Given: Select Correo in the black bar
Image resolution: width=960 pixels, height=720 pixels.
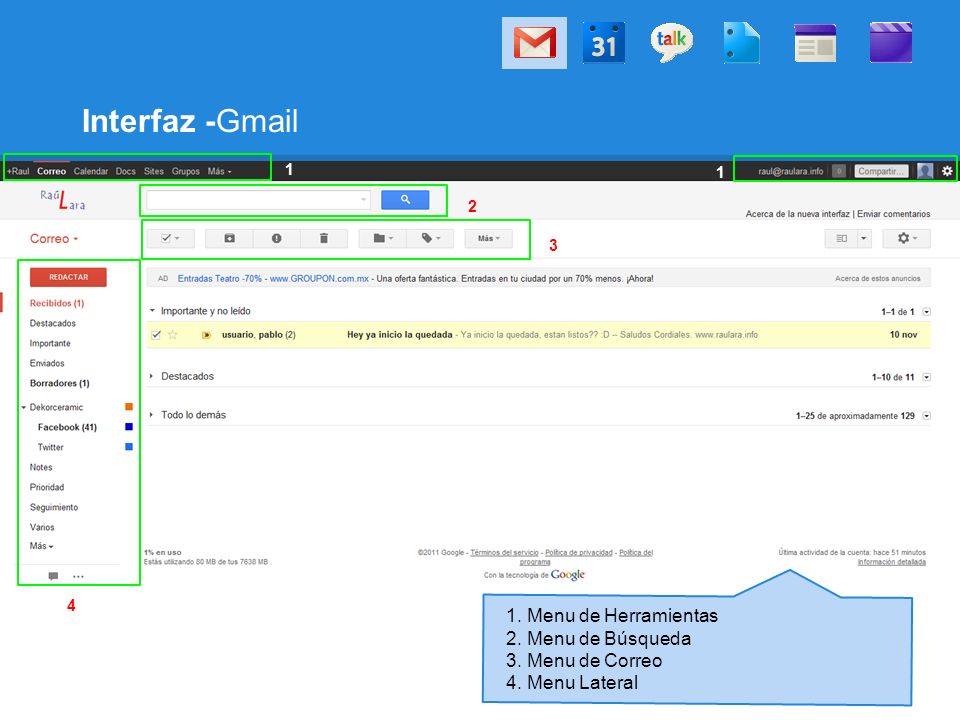Looking at the screenshot, I should pos(51,171).
